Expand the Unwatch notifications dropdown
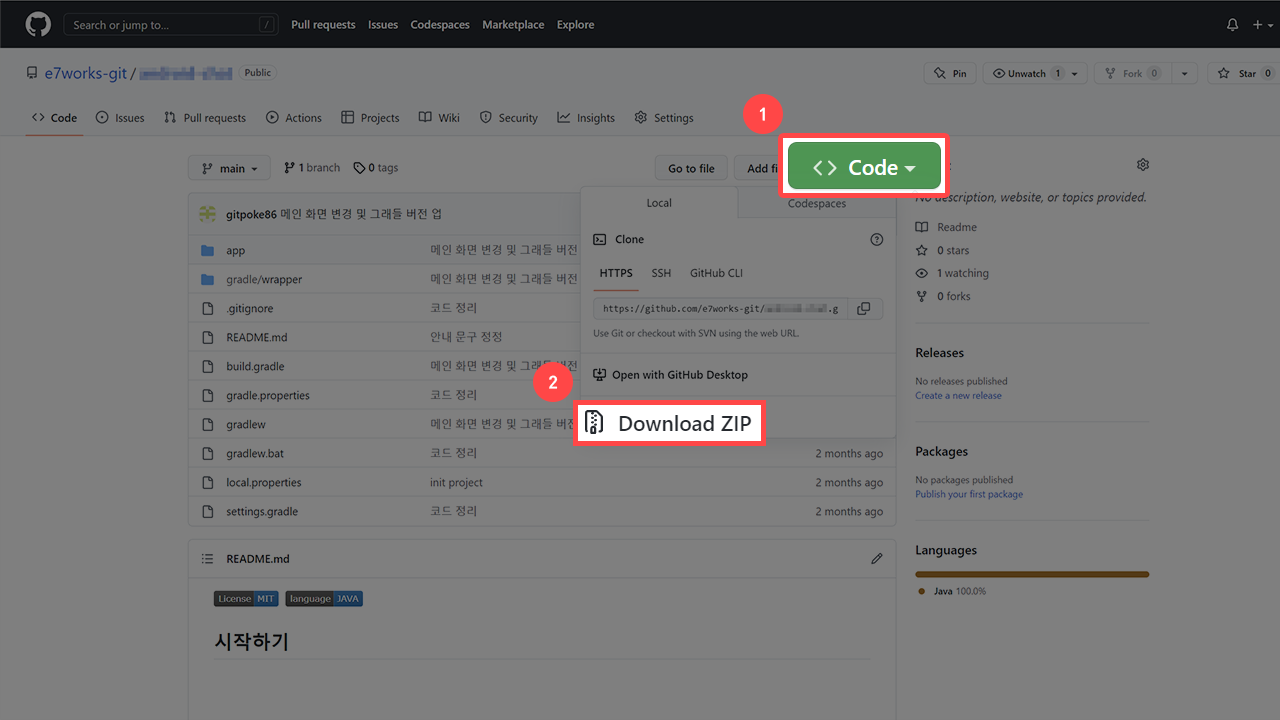Screen dimensions: 1280x720 (1075, 74)
